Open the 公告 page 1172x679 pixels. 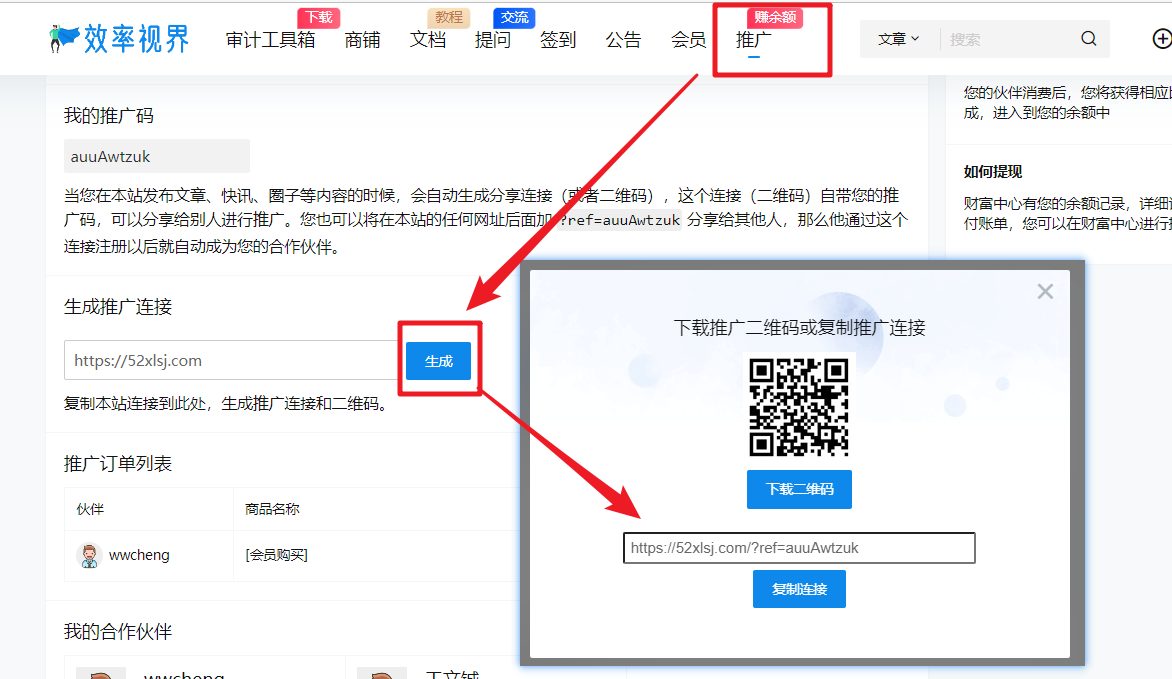click(623, 40)
